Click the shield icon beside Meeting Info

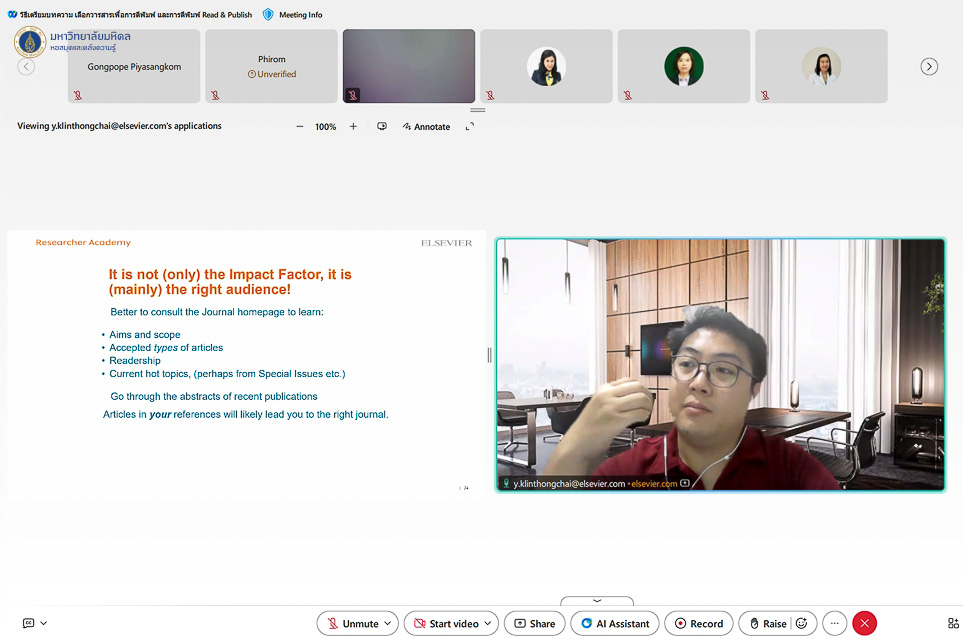pyautogui.click(x=268, y=15)
